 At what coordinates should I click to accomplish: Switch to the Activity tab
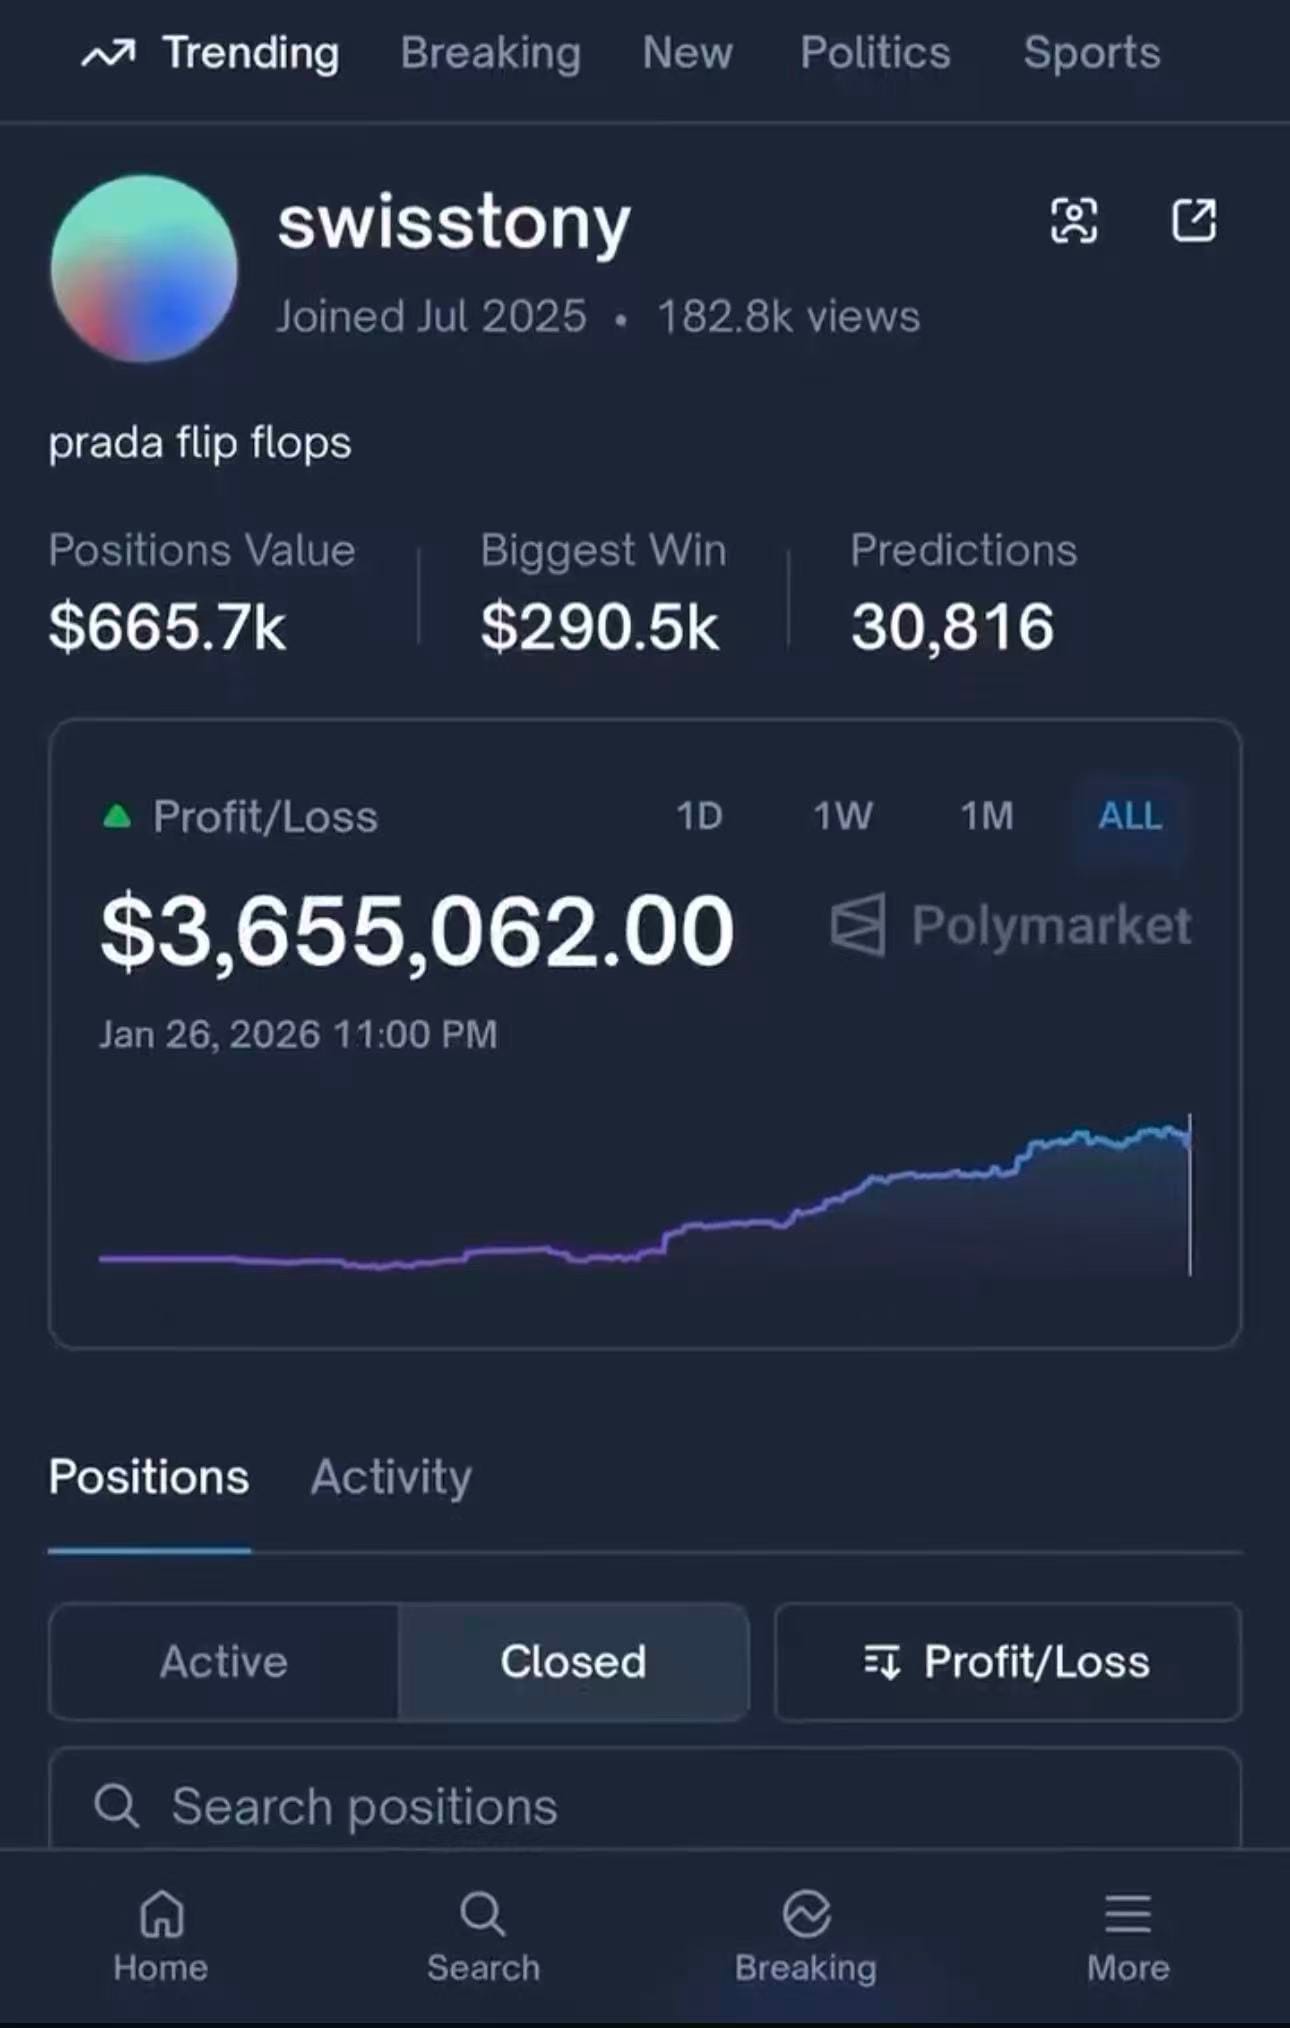(391, 1477)
